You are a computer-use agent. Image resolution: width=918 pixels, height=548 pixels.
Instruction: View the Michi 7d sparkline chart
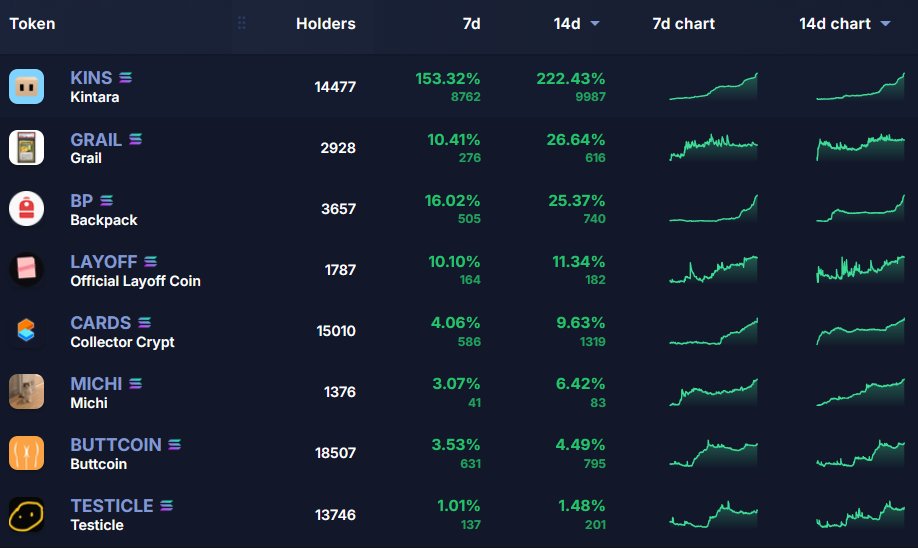coord(713,392)
